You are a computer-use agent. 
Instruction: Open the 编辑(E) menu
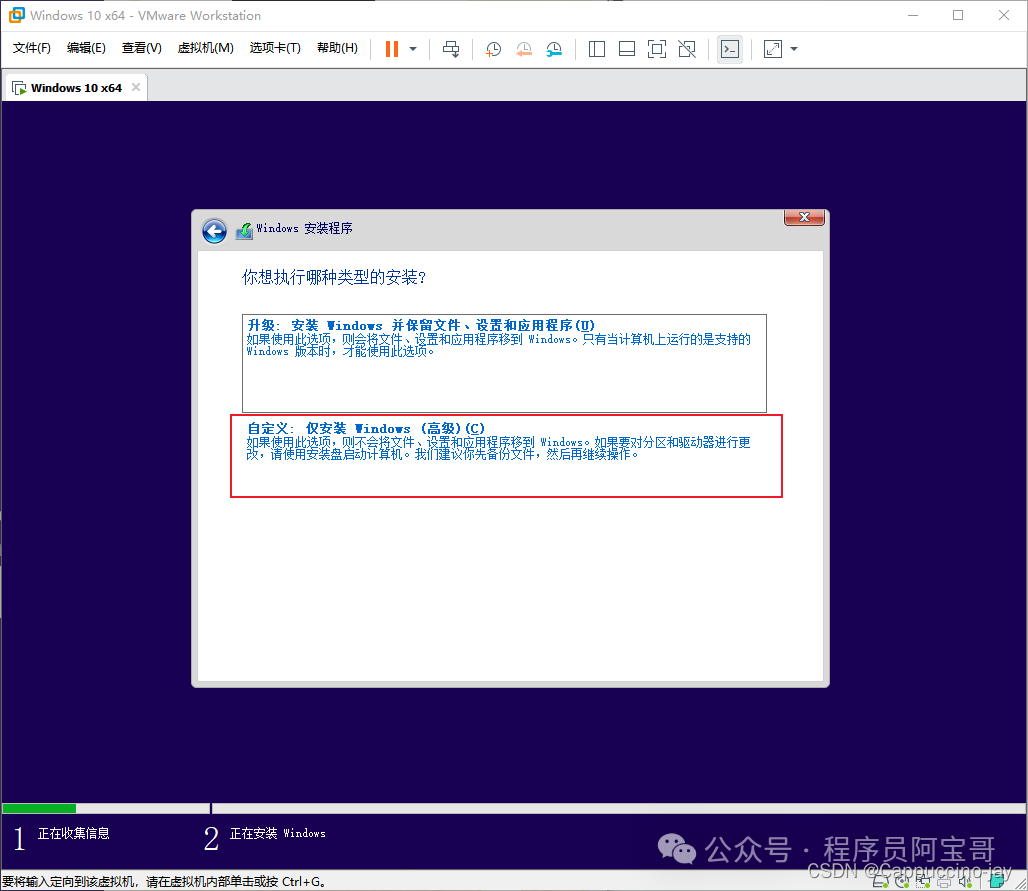pyautogui.click(x=86, y=48)
